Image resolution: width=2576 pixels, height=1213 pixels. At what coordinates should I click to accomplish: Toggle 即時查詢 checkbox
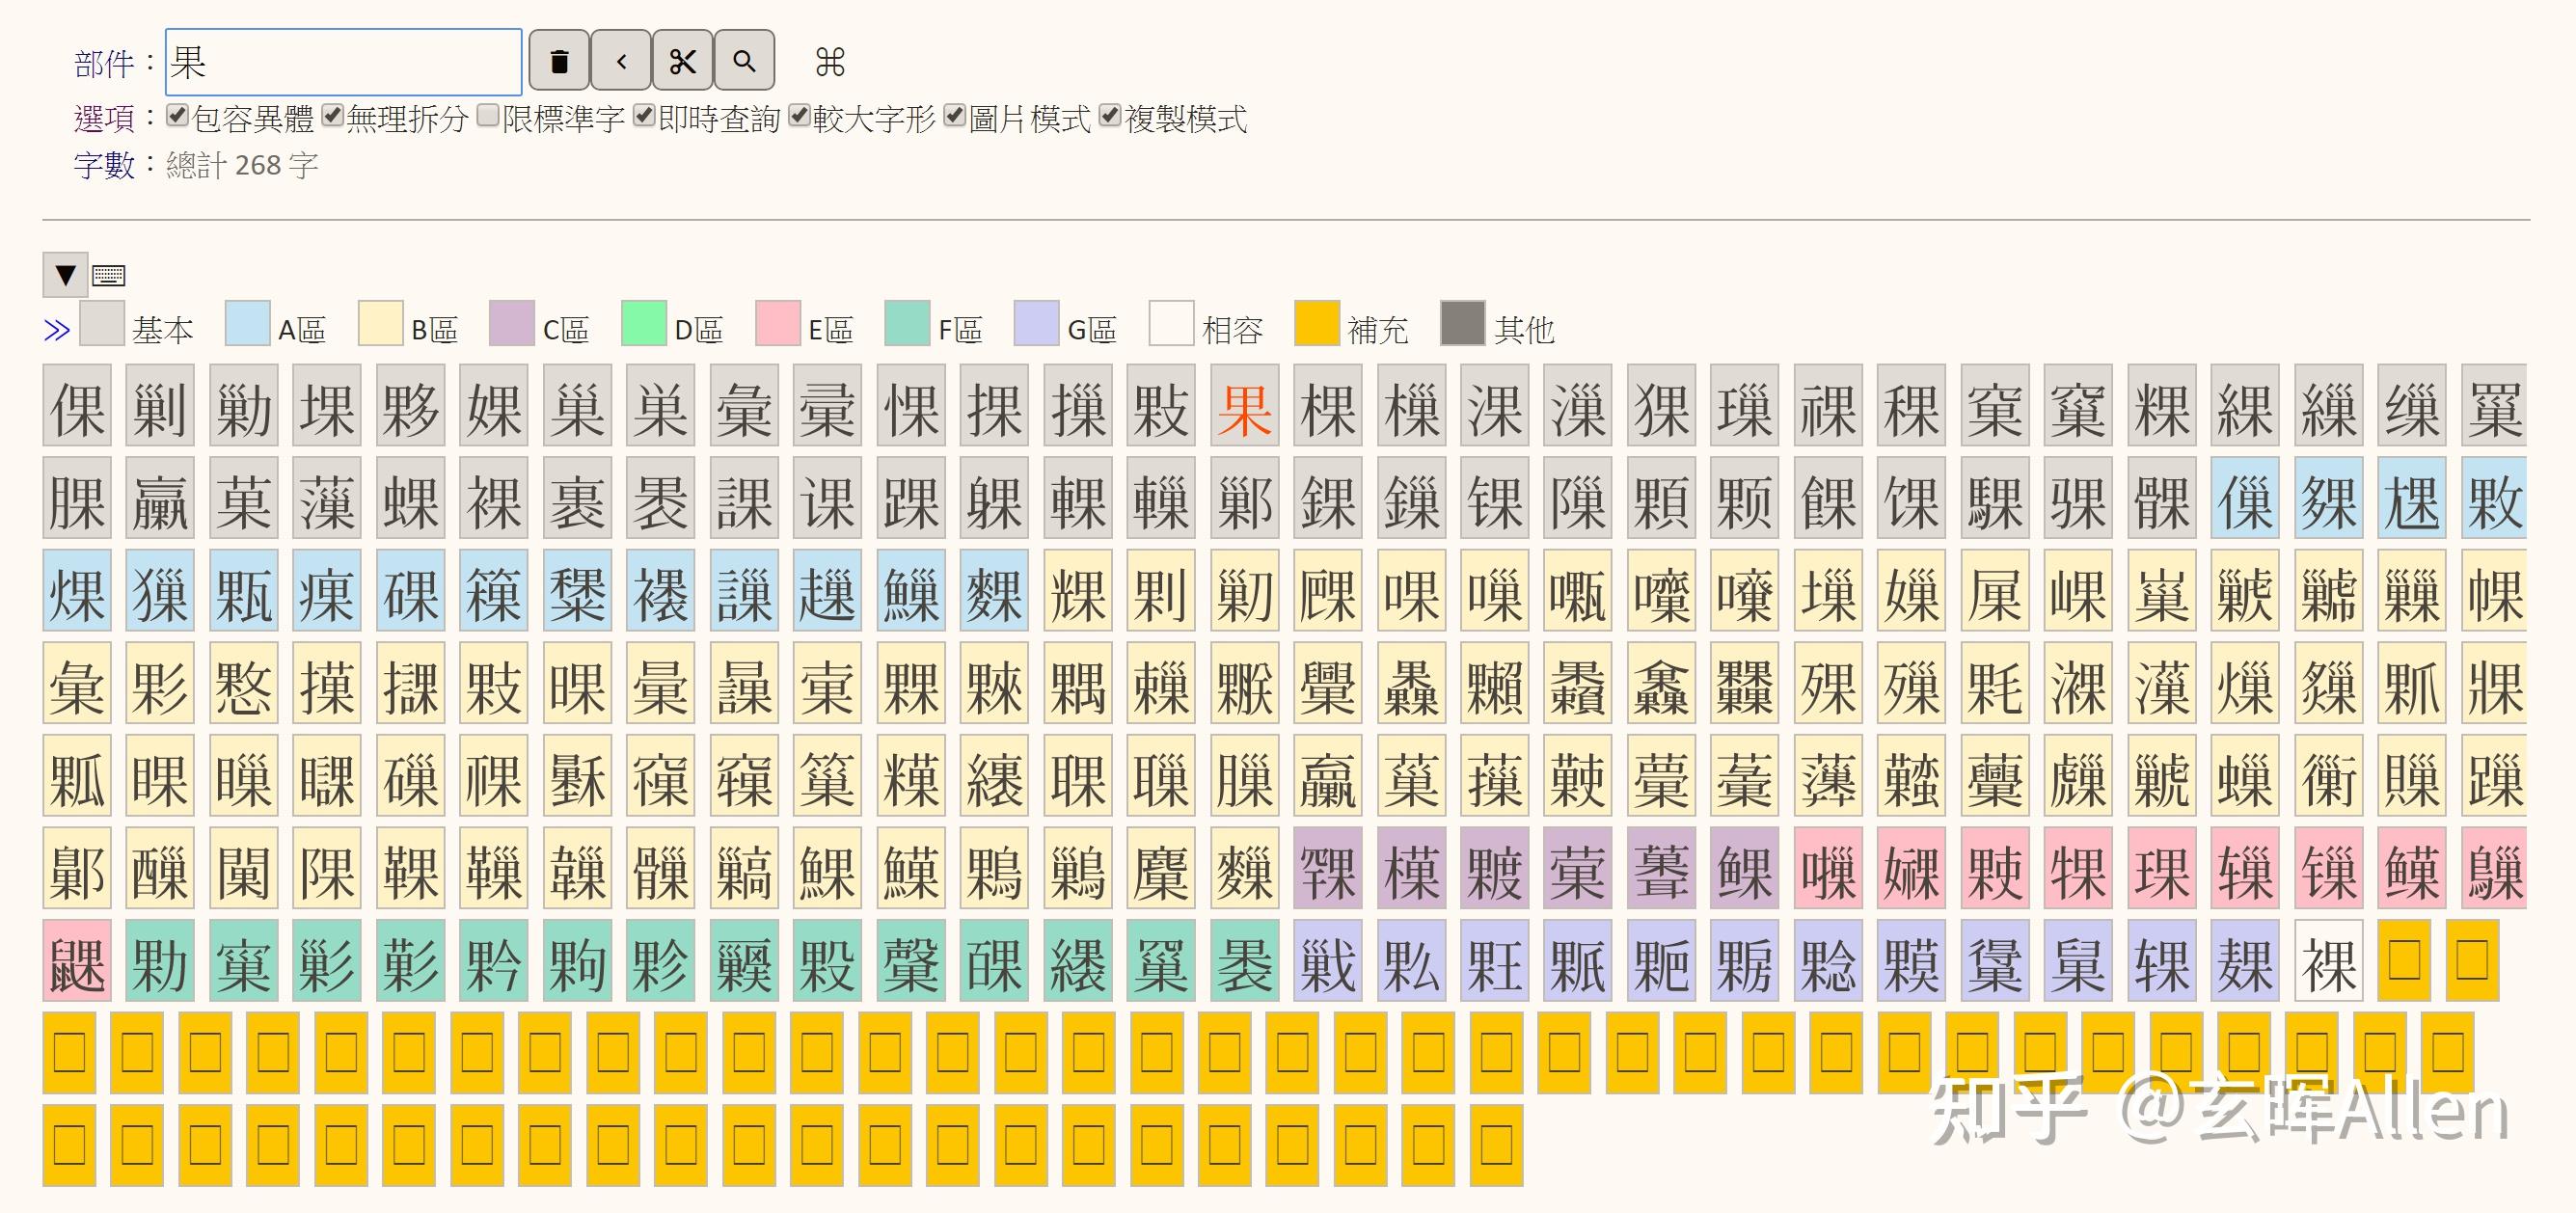point(644,116)
